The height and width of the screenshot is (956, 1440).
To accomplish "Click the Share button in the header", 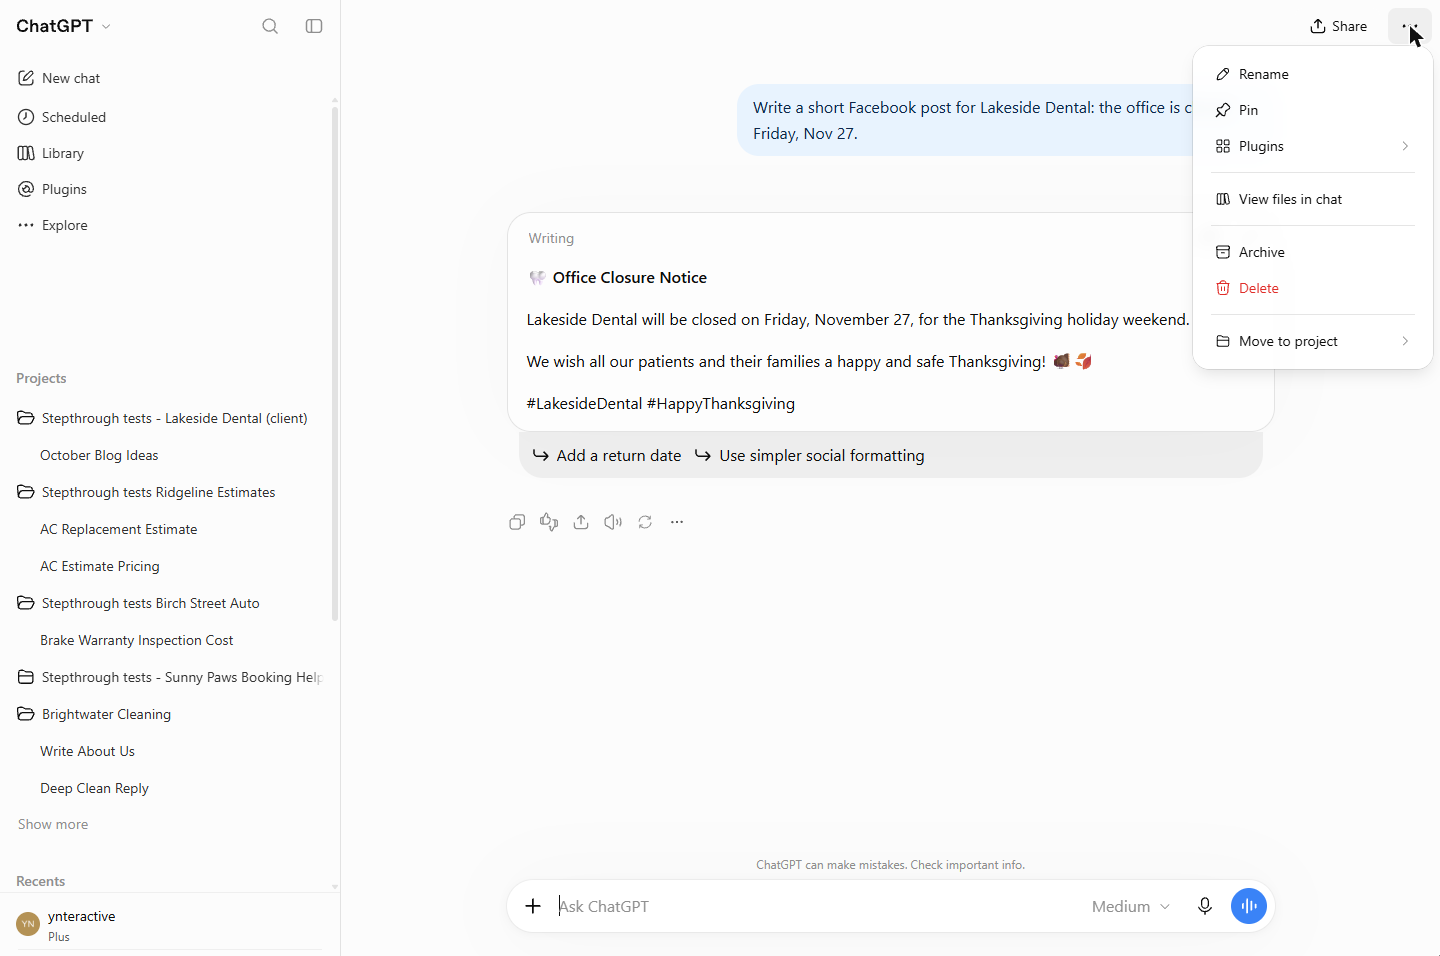I will coord(1338,26).
